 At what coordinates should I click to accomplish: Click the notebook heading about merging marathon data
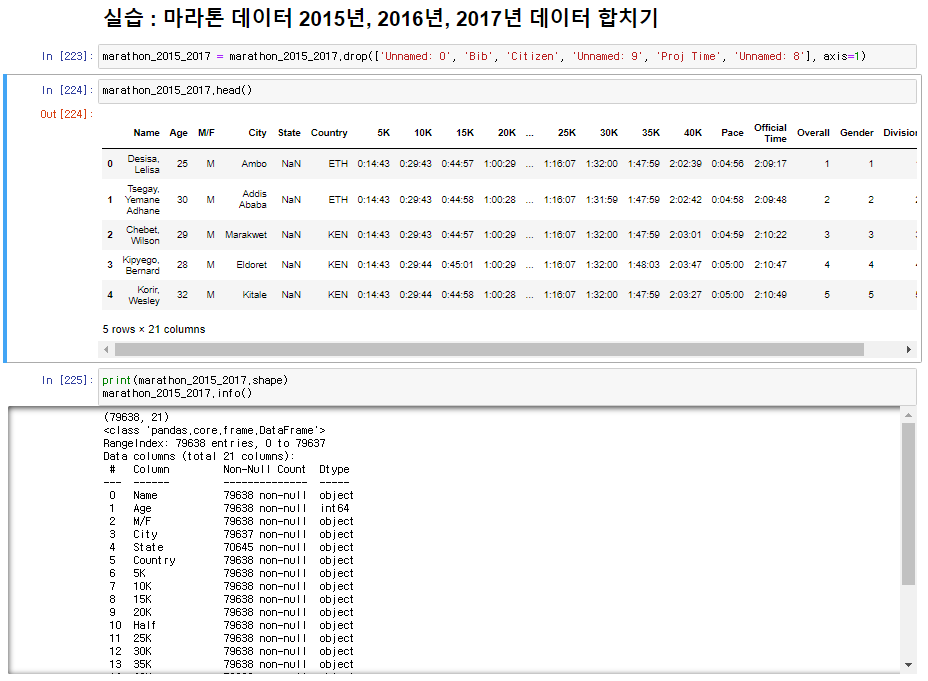(x=381, y=18)
